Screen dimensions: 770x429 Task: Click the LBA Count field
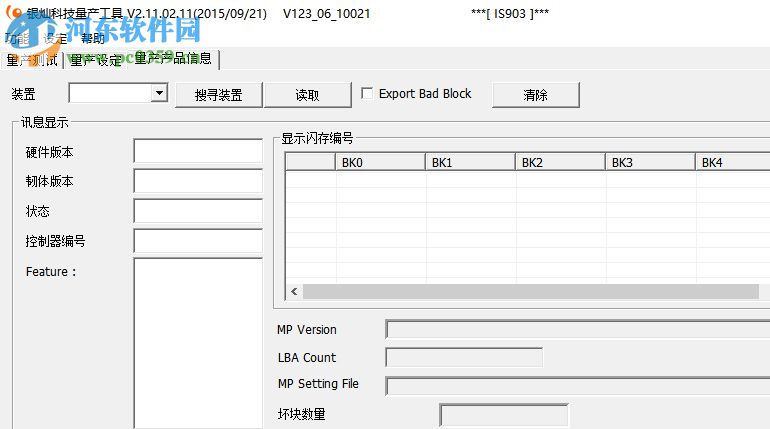(464, 357)
